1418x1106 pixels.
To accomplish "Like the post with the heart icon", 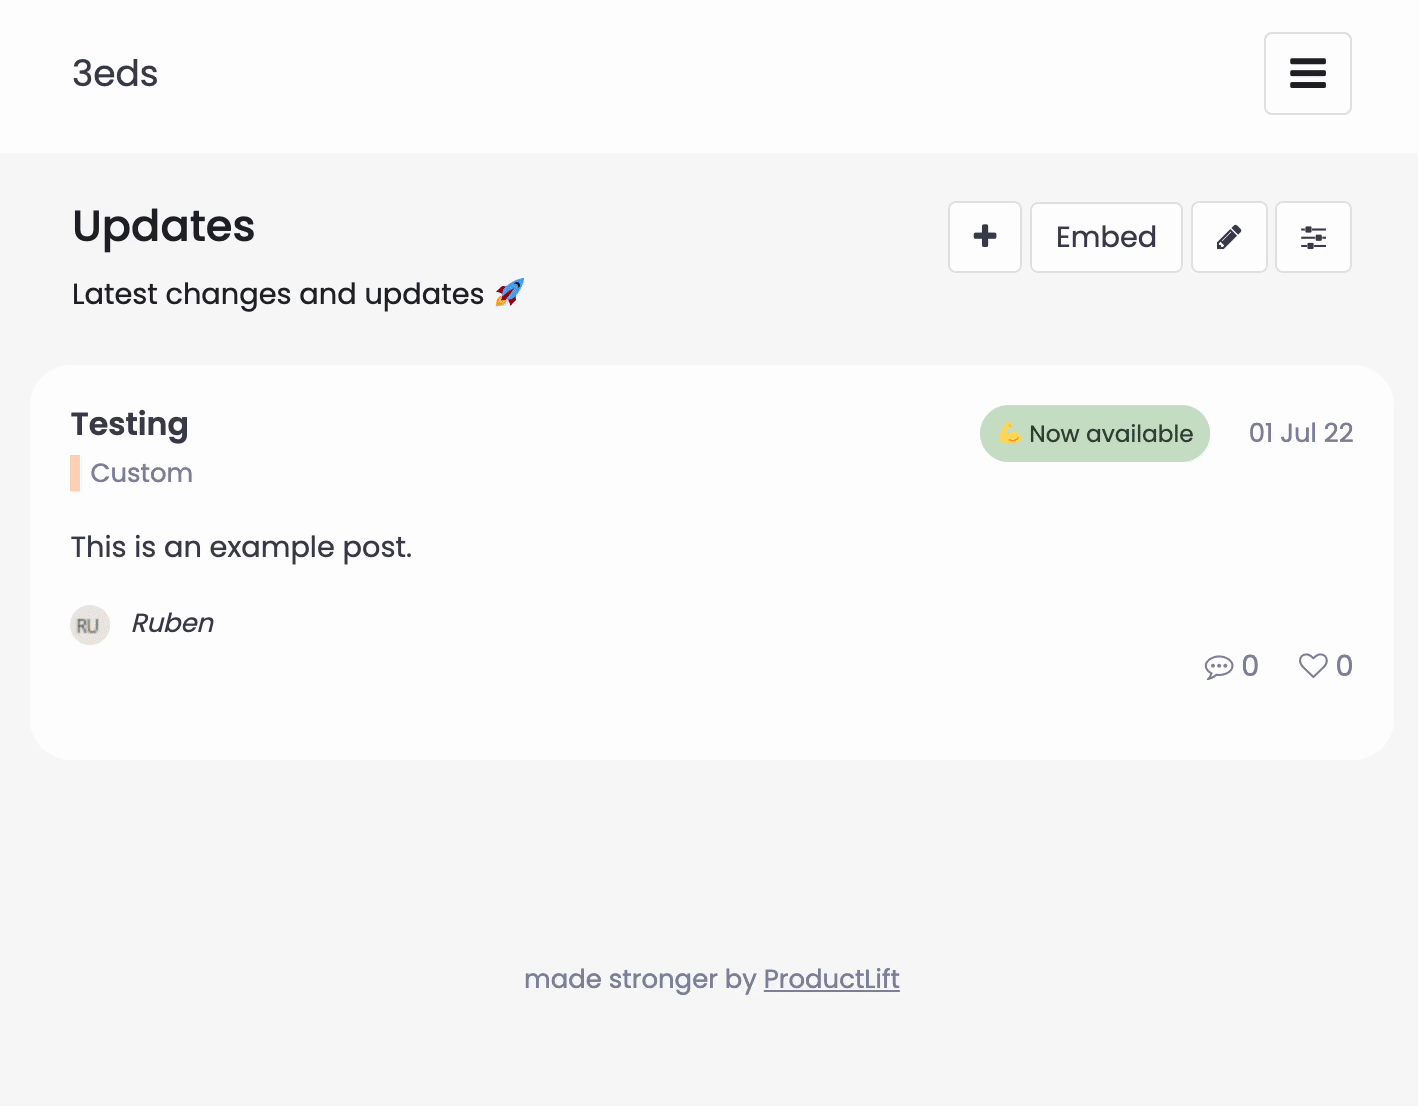I will point(1312,666).
